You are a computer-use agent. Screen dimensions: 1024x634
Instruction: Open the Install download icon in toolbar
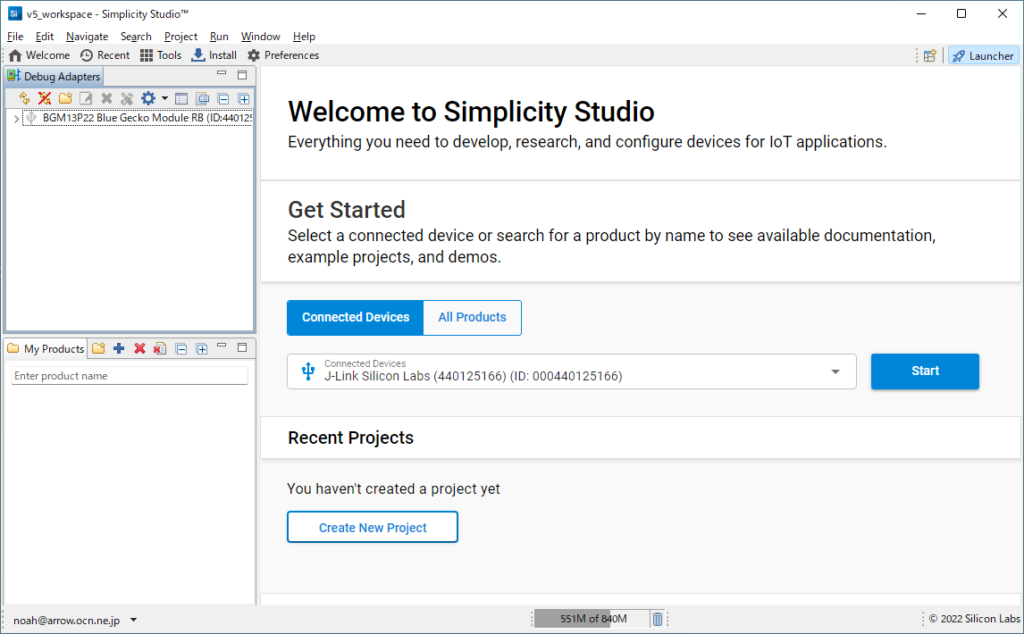(214, 55)
